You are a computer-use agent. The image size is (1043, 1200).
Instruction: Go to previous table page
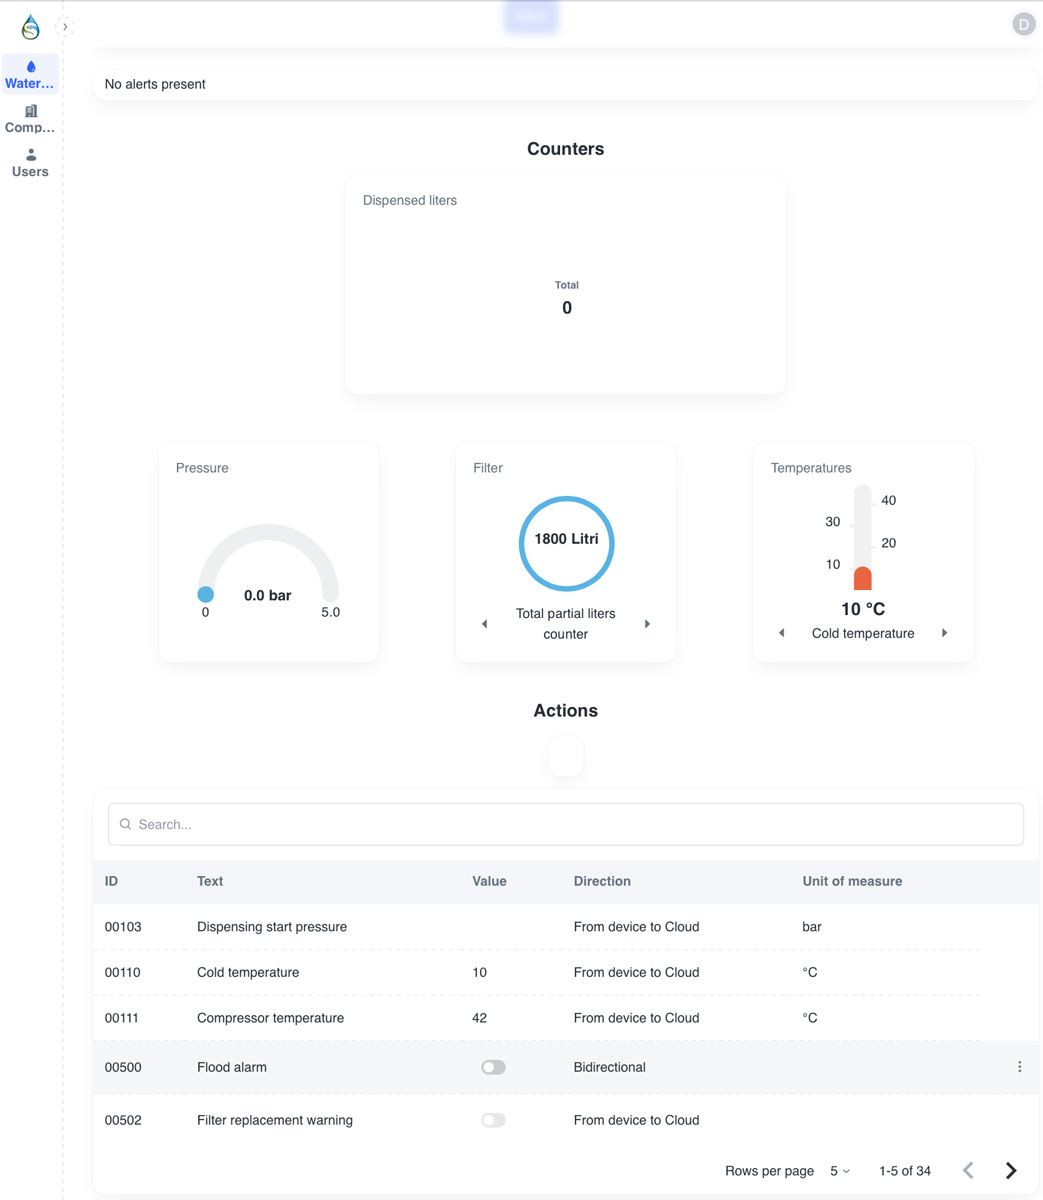tap(968, 1171)
